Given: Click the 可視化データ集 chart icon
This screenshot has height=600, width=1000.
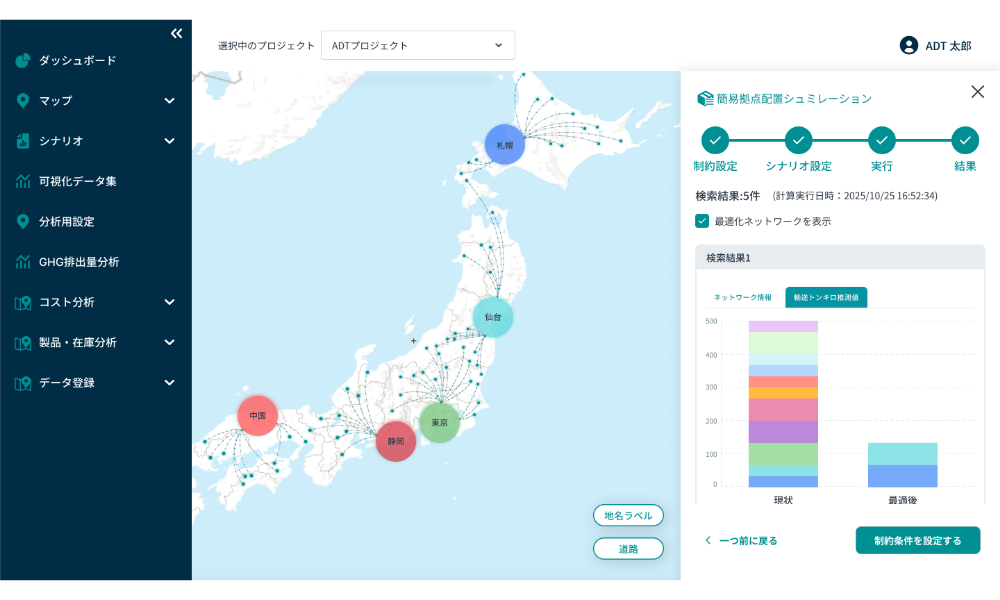Looking at the screenshot, I should click(22, 181).
